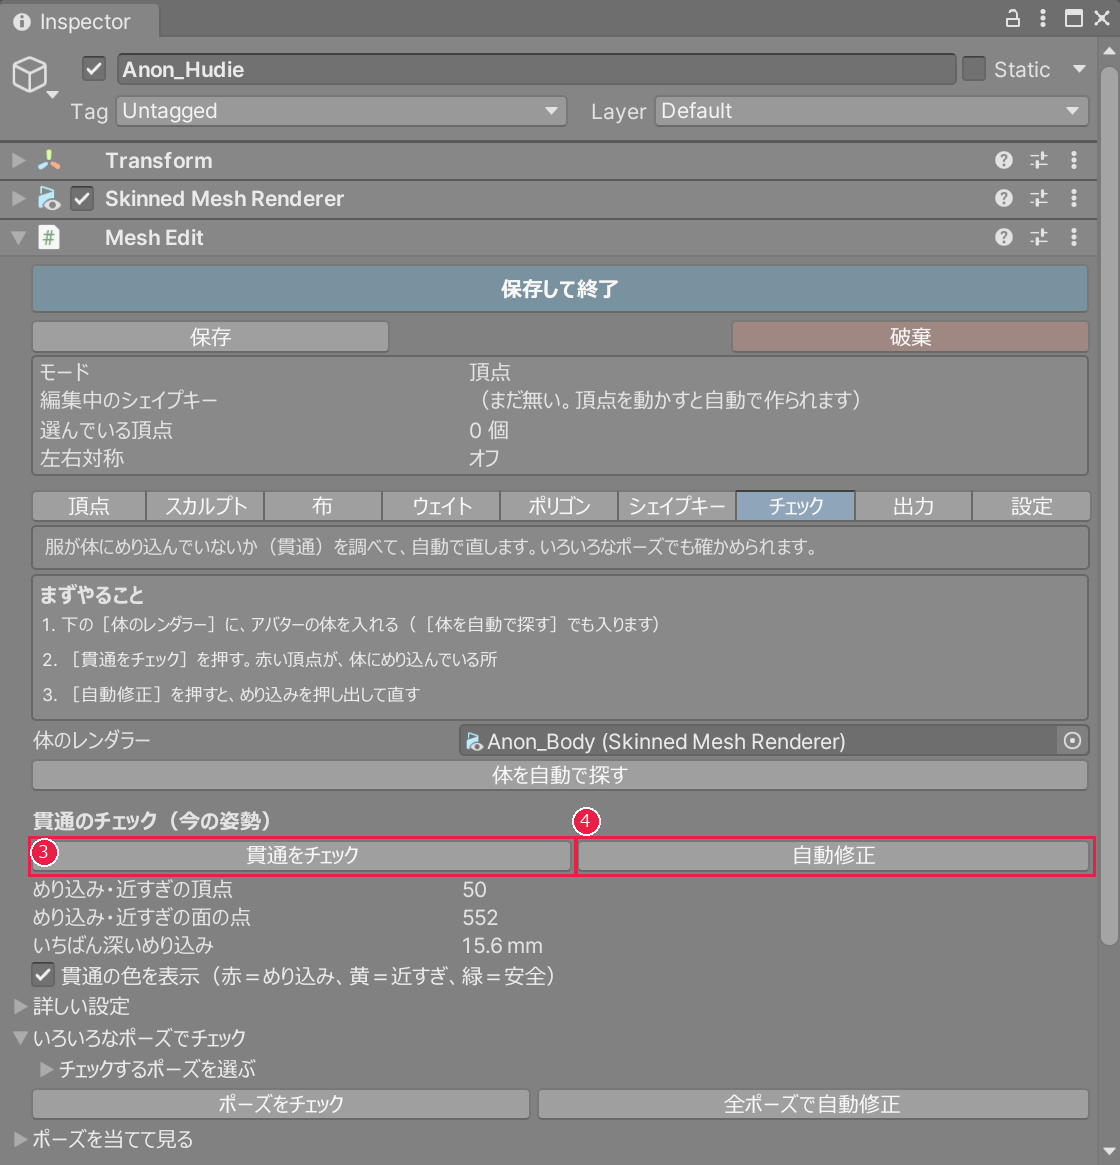Click the value 15.6 mm
The image size is (1120, 1165).
[x=502, y=946]
